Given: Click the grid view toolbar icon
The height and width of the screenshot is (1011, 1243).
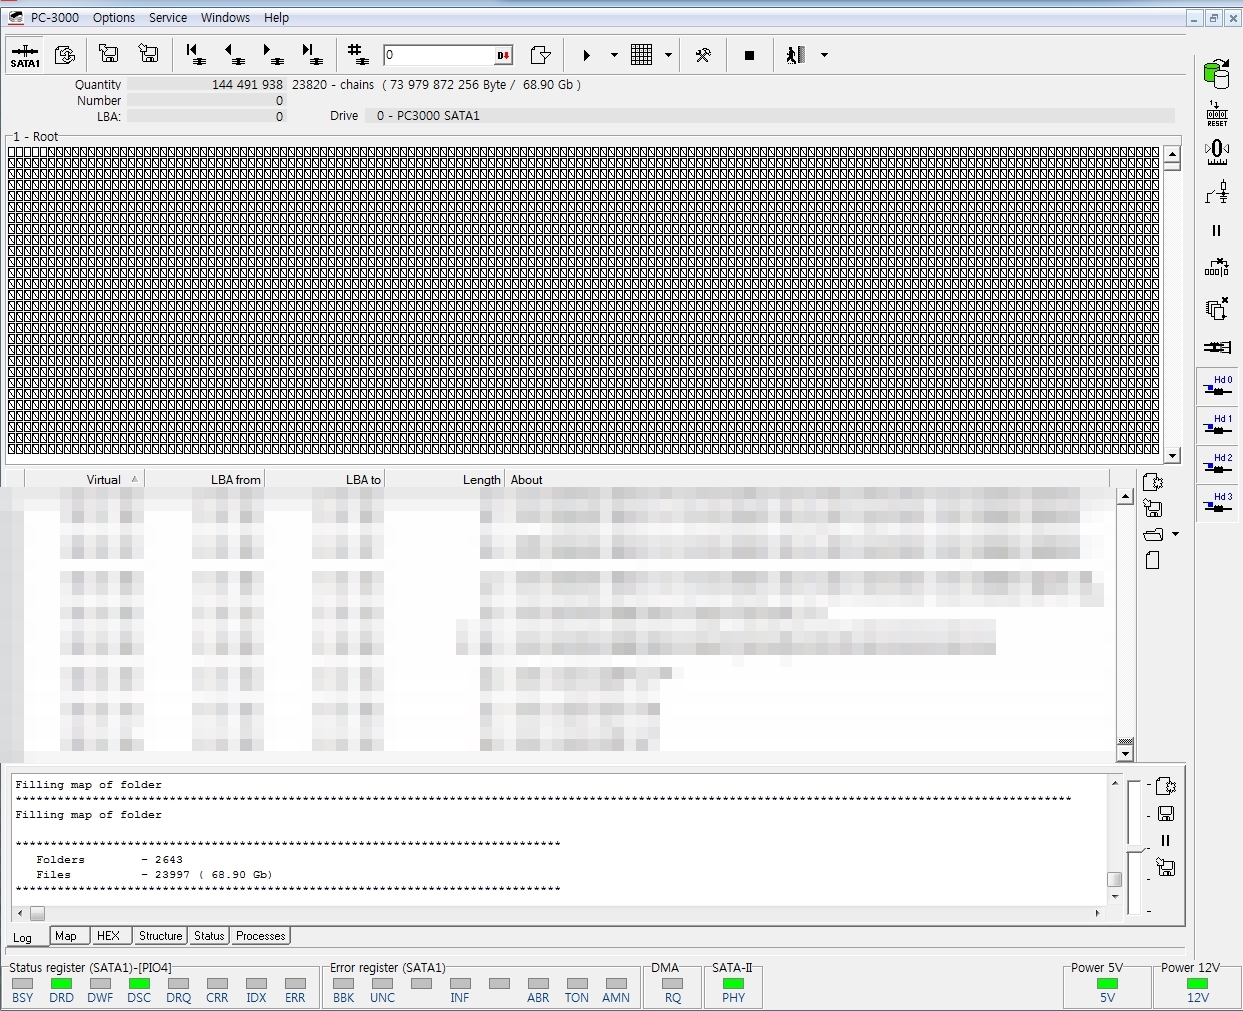Looking at the screenshot, I should tap(642, 55).
